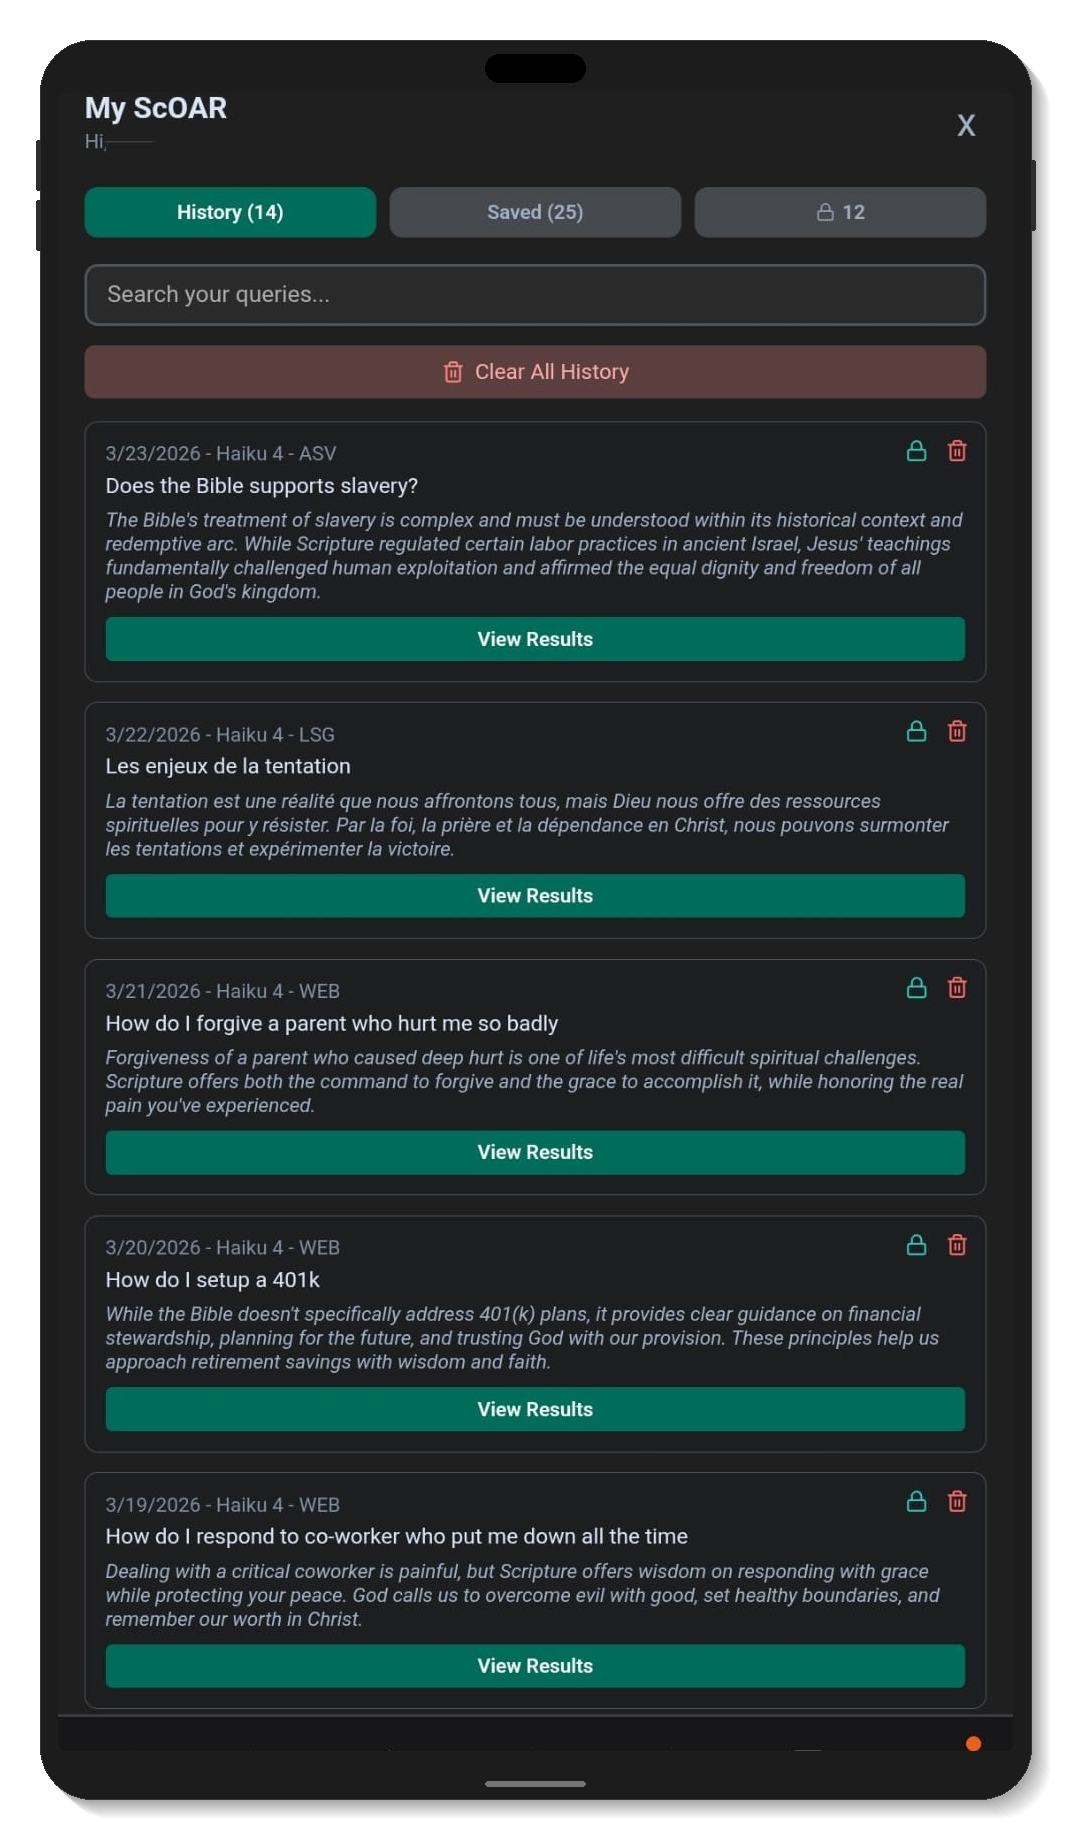Switch to the Saved (25) tab
Image resolution: width=1071 pixels, height=1839 pixels.
coord(535,212)
